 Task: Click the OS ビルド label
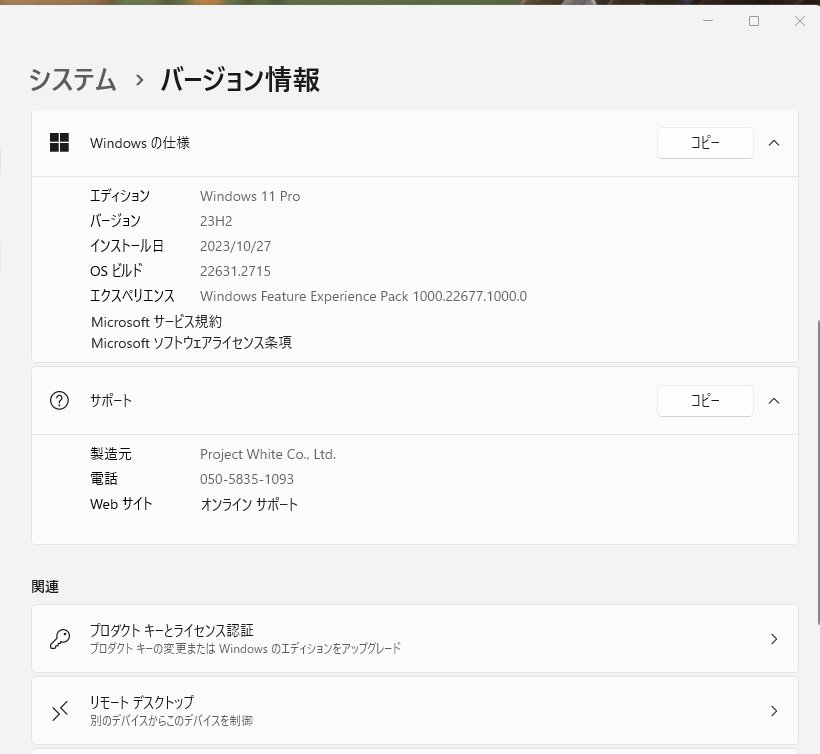(x=116, y=271)
